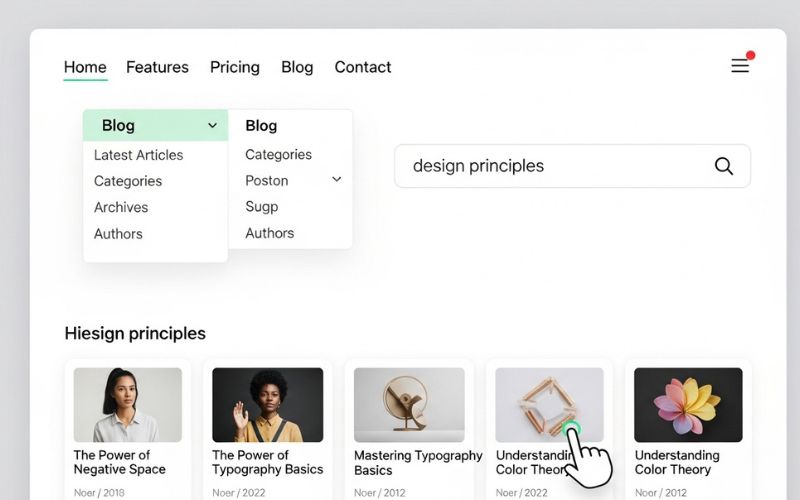This screenshot has height=500, width=800.
Task: Open The Power of Typography Basics image
Action: pos(267,404)
